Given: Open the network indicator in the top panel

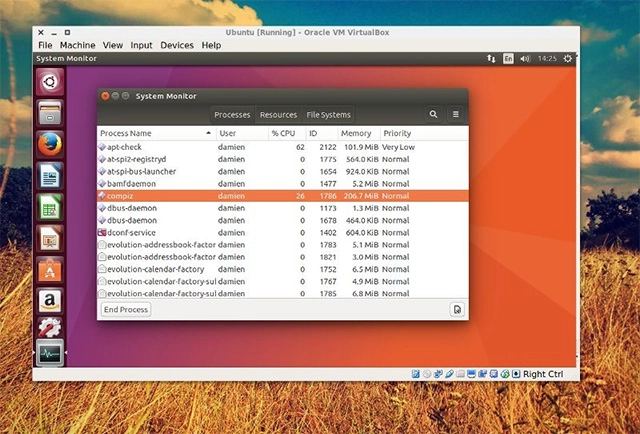Looking at the screenshot, I should (x=491, y=59).
